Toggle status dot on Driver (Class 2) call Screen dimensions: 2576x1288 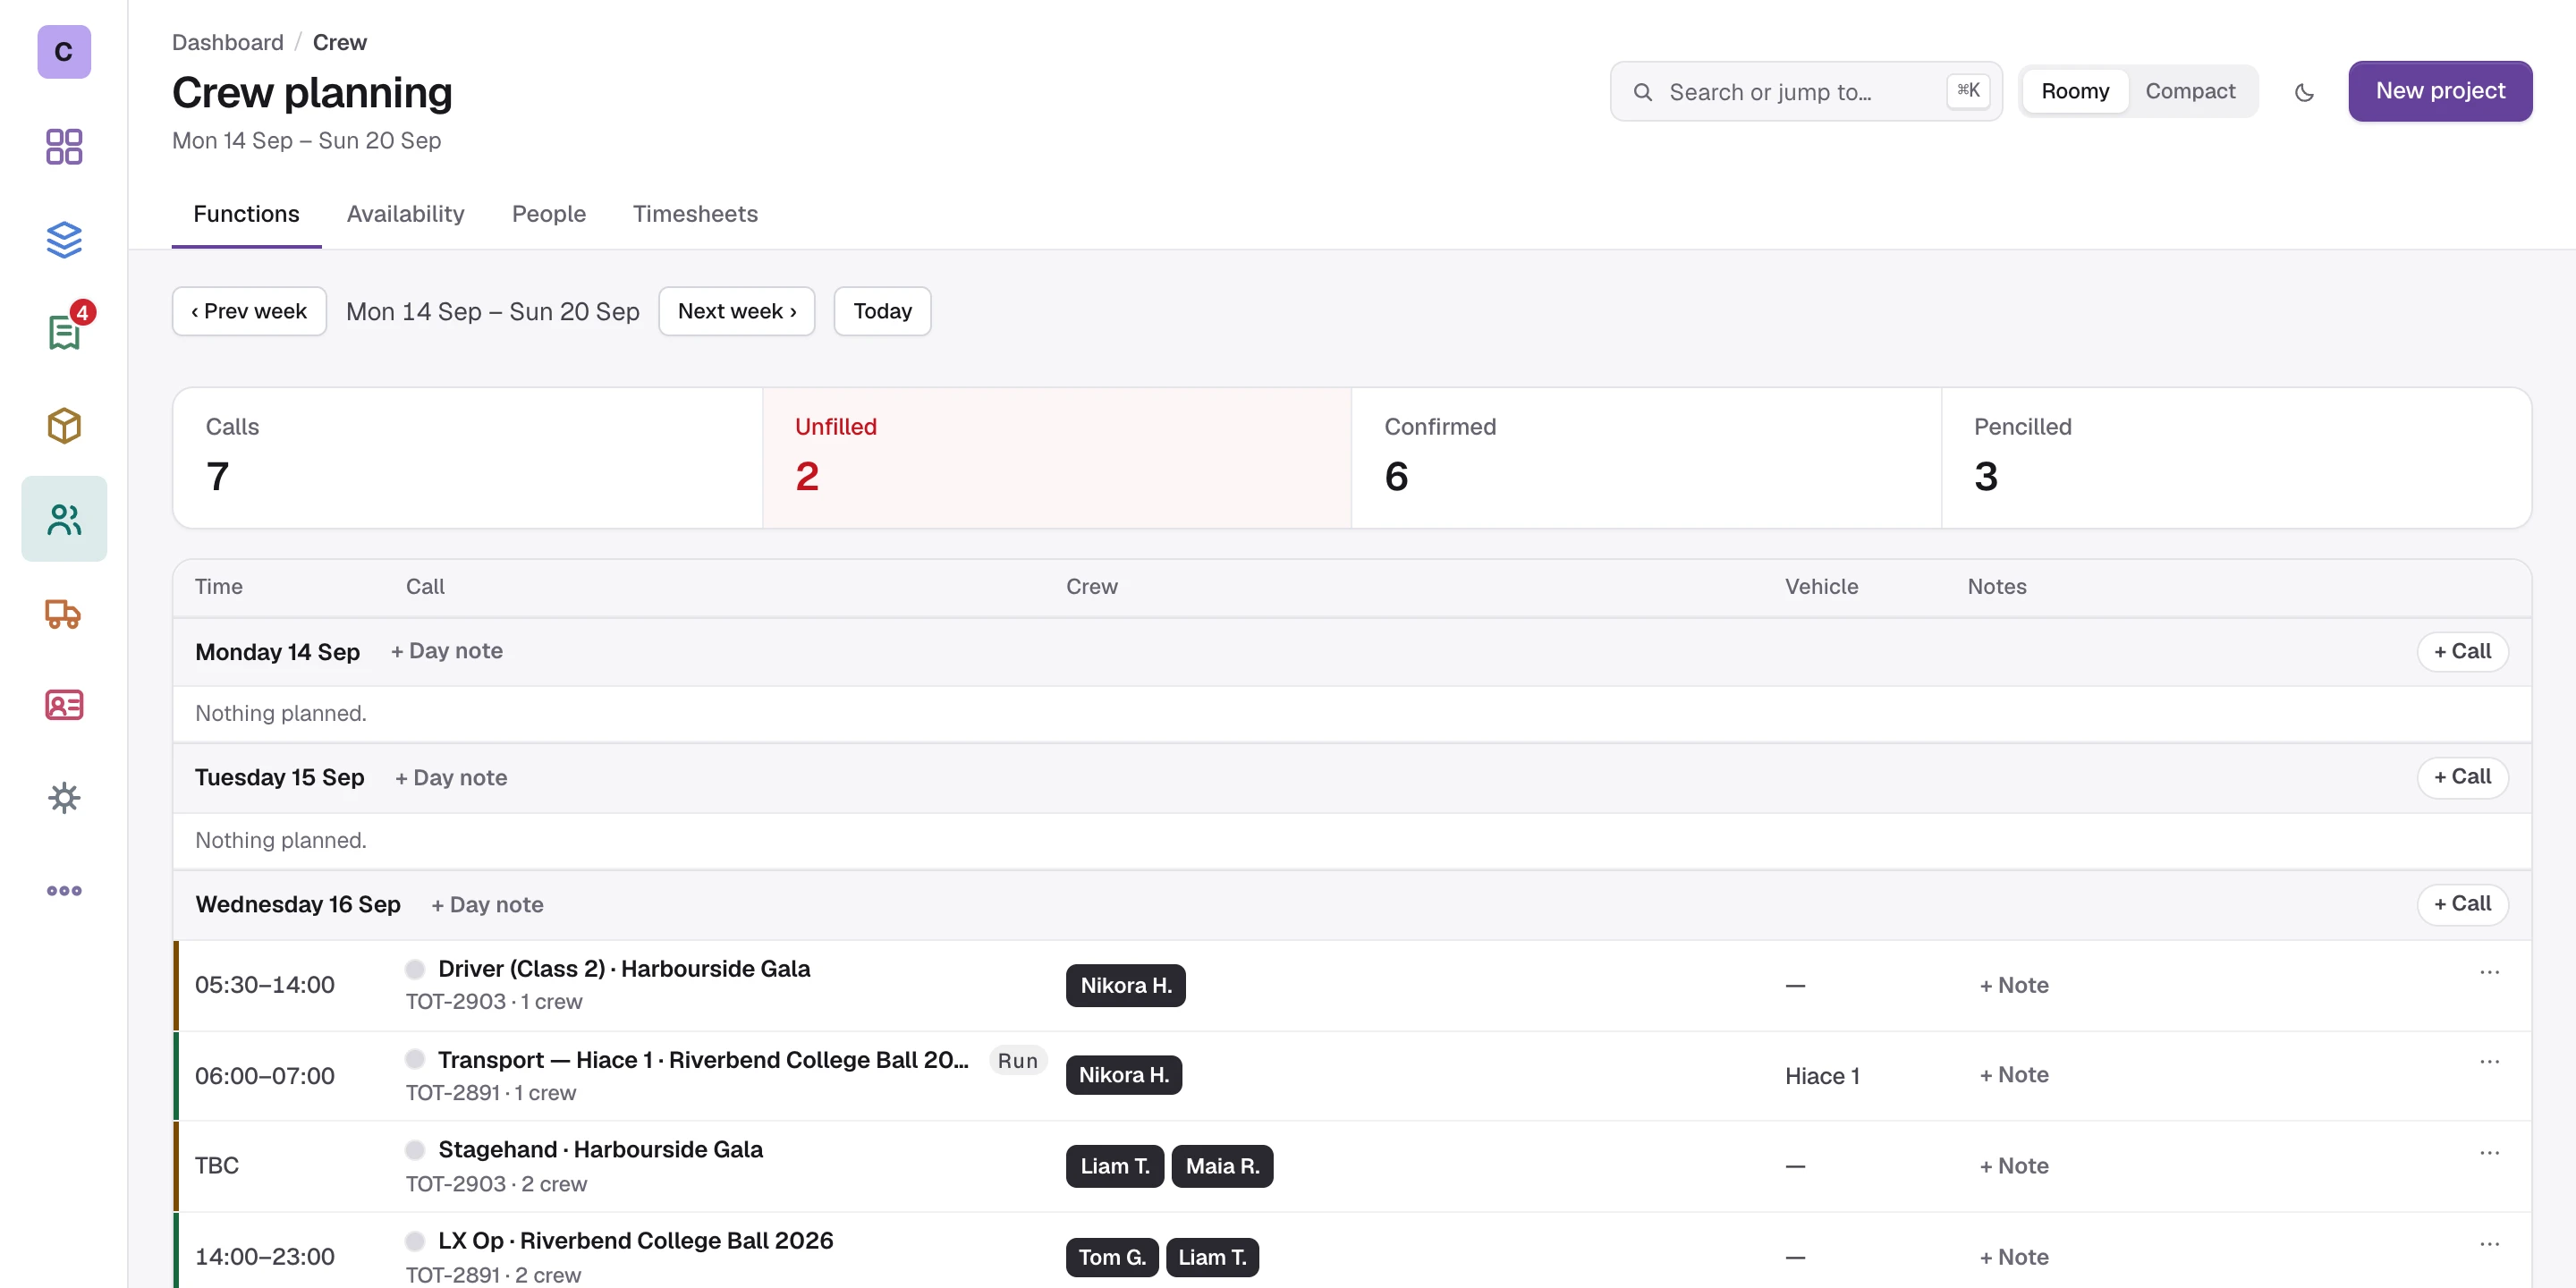click(415, 969)
